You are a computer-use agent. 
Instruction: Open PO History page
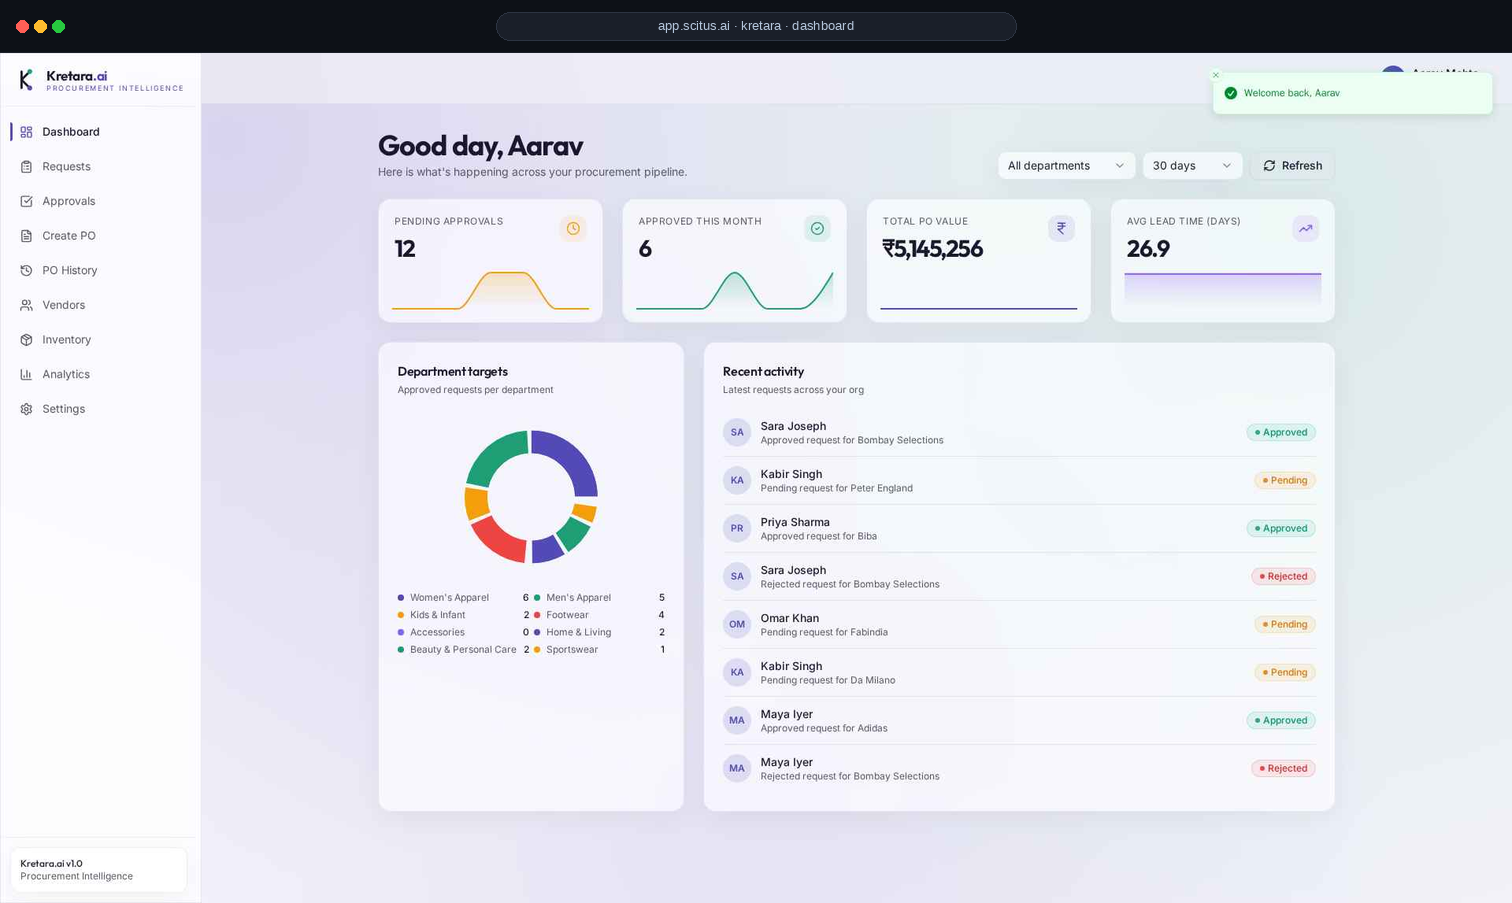click(100, 271)
